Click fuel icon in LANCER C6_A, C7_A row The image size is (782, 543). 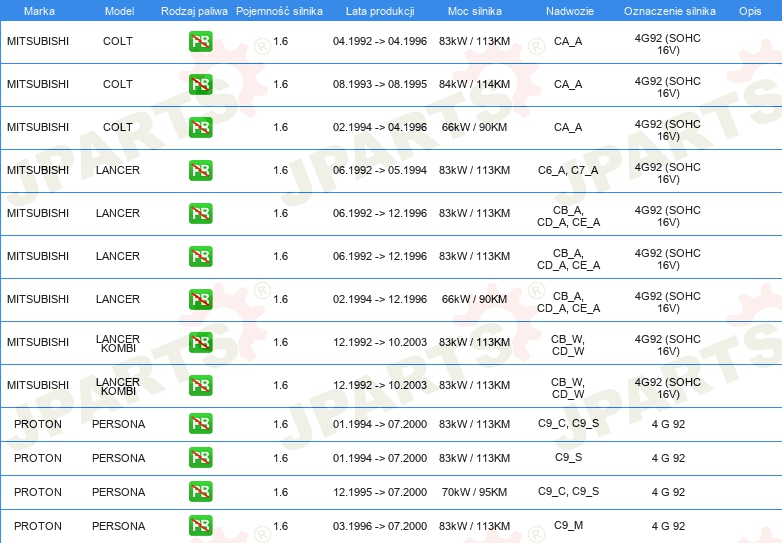pos(200,170)
